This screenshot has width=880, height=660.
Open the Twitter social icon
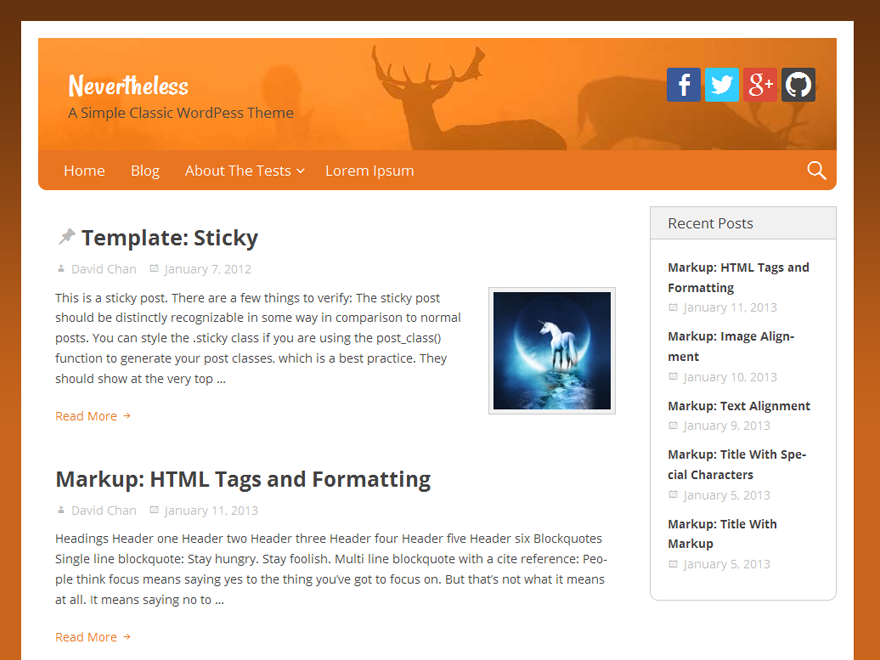coord(721,85)
